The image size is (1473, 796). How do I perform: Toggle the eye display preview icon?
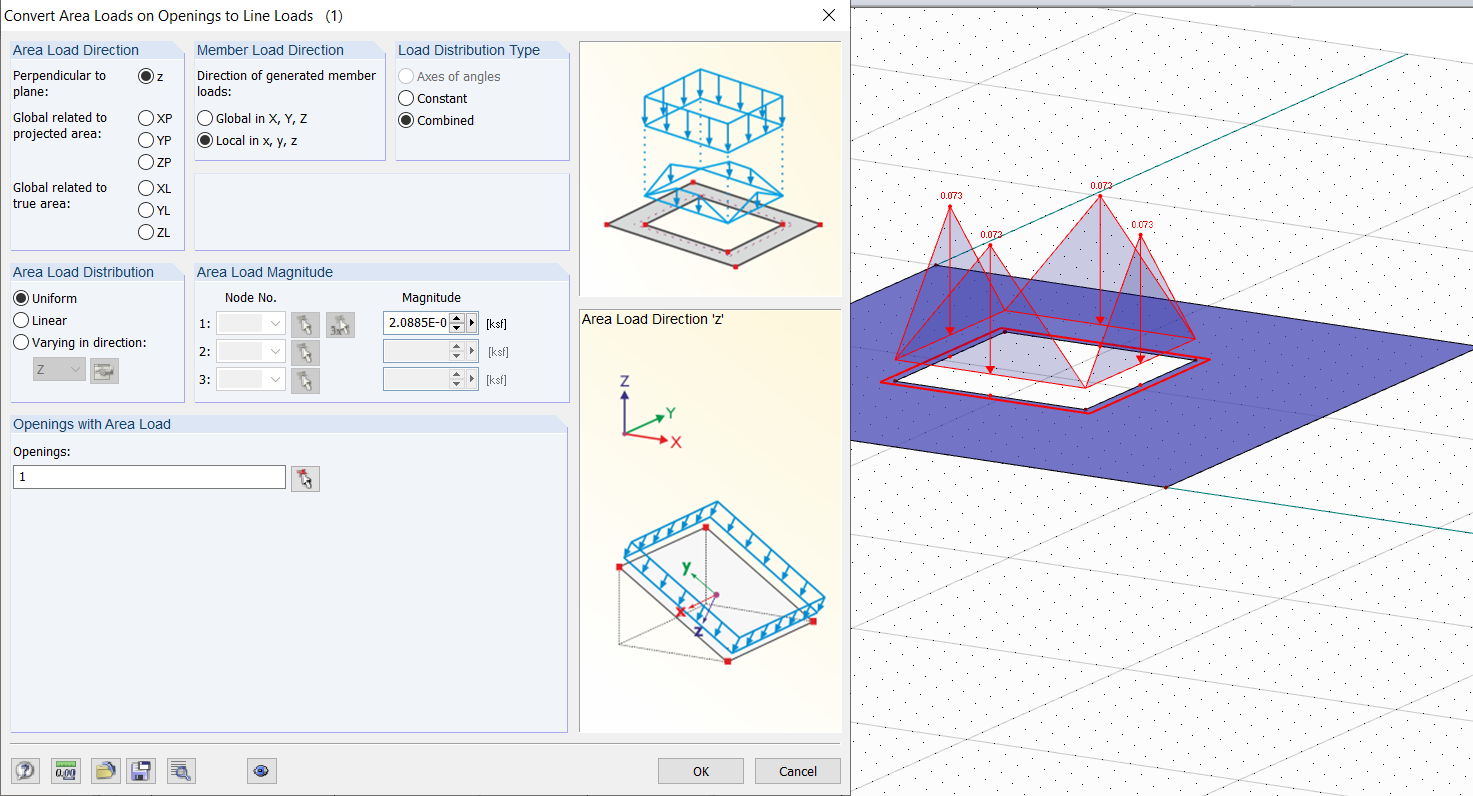[x=261, y=771]
